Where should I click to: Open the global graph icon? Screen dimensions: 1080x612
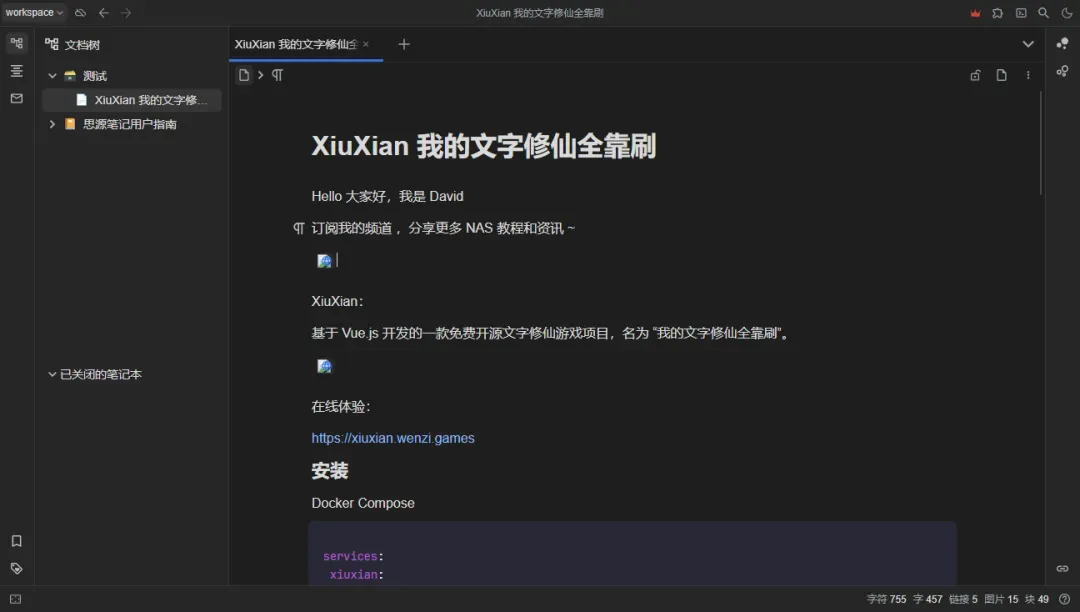pos(1063,71)
